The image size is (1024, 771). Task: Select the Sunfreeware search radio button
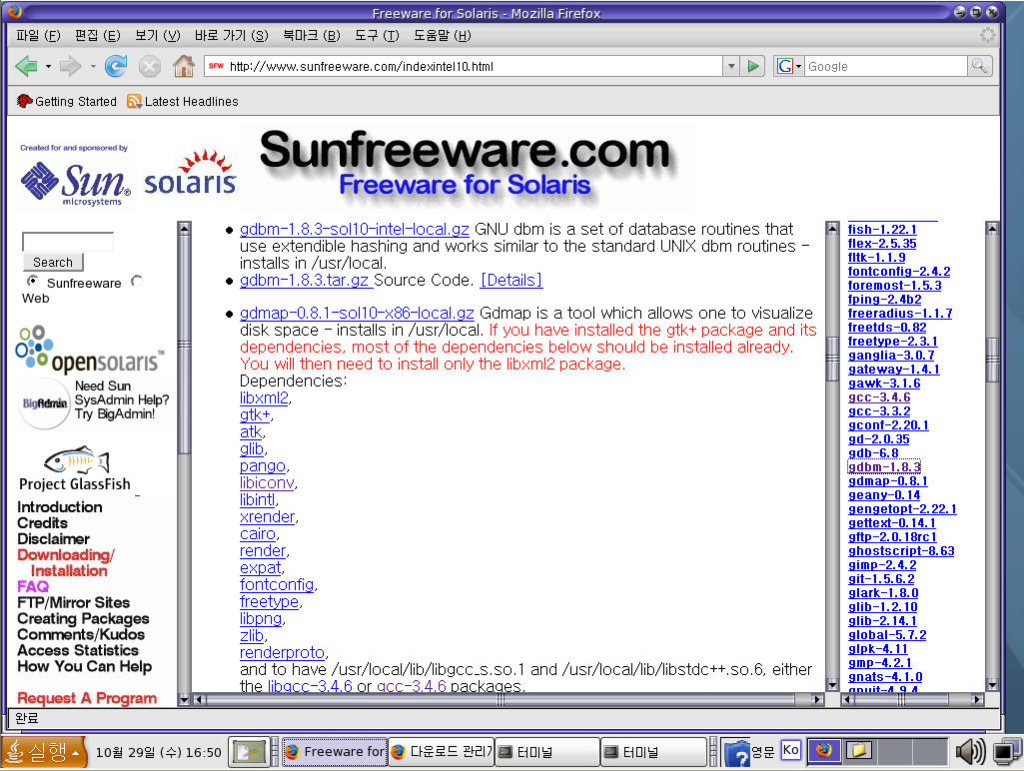pos(33,281)
